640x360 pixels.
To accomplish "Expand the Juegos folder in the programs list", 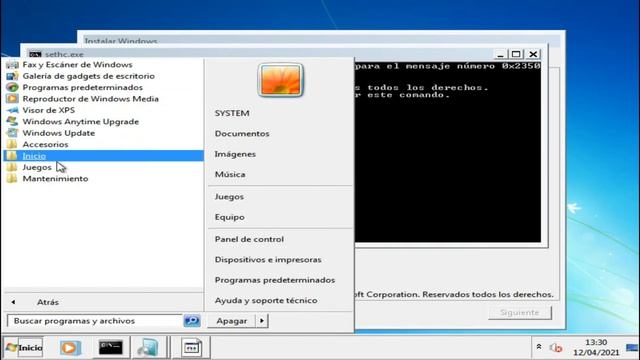I will (x=103, y=167).
